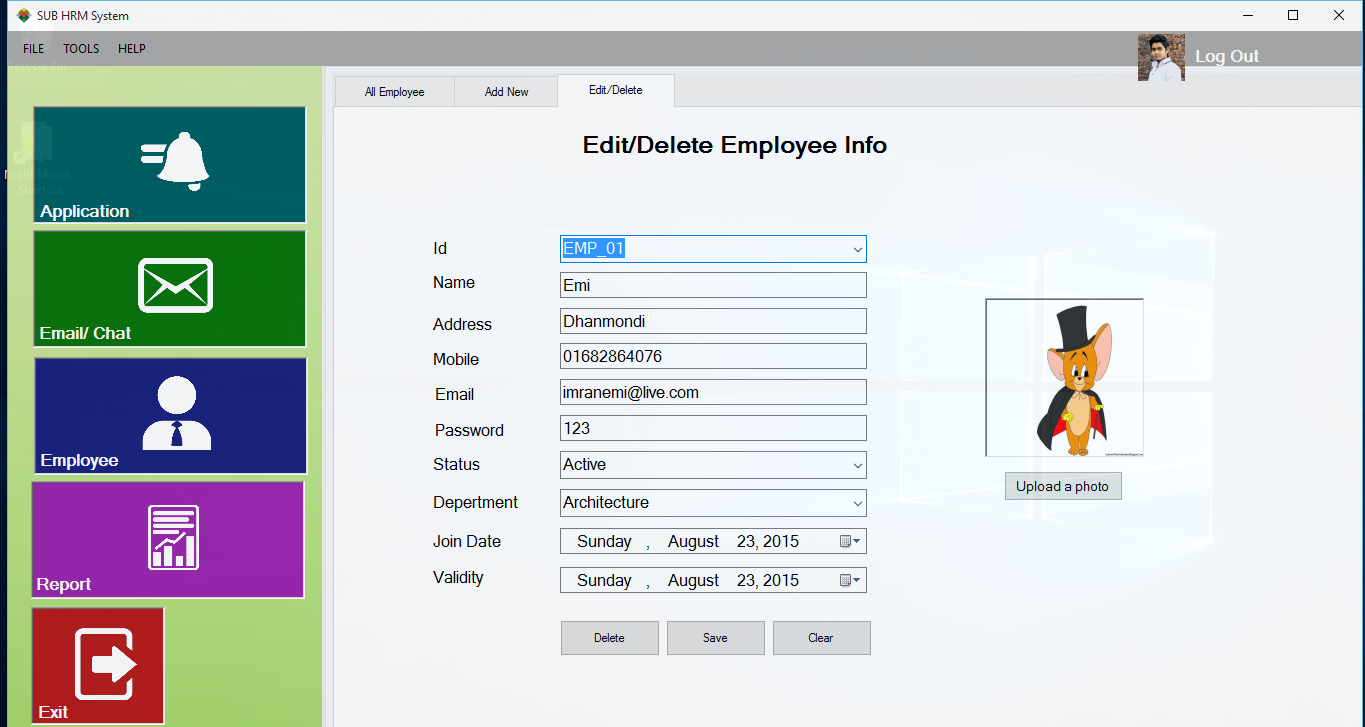Click the user profile picture beside Log Out
1365x727 pixels.
[x=1161, y=57]
